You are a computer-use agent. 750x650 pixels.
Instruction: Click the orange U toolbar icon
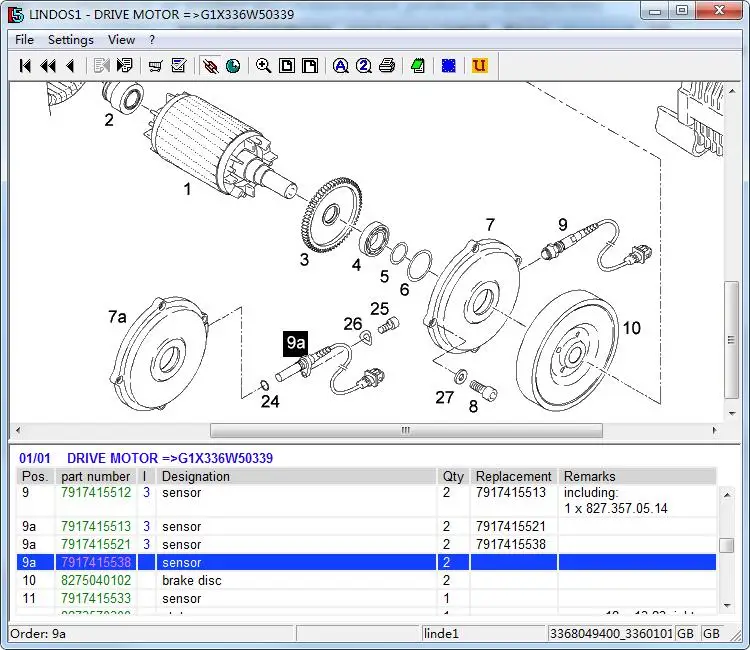pos(479,66)
